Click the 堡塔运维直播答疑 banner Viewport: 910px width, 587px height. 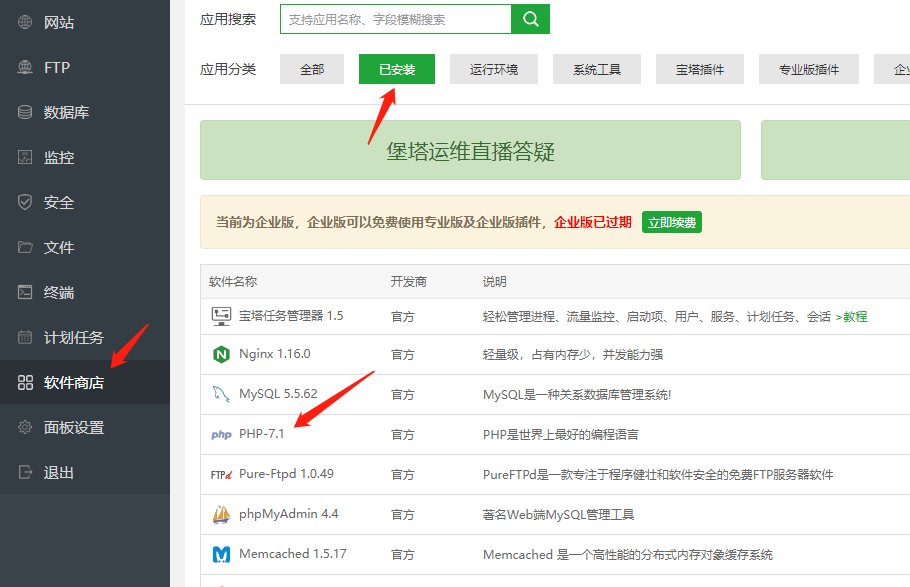click(470, 150)
